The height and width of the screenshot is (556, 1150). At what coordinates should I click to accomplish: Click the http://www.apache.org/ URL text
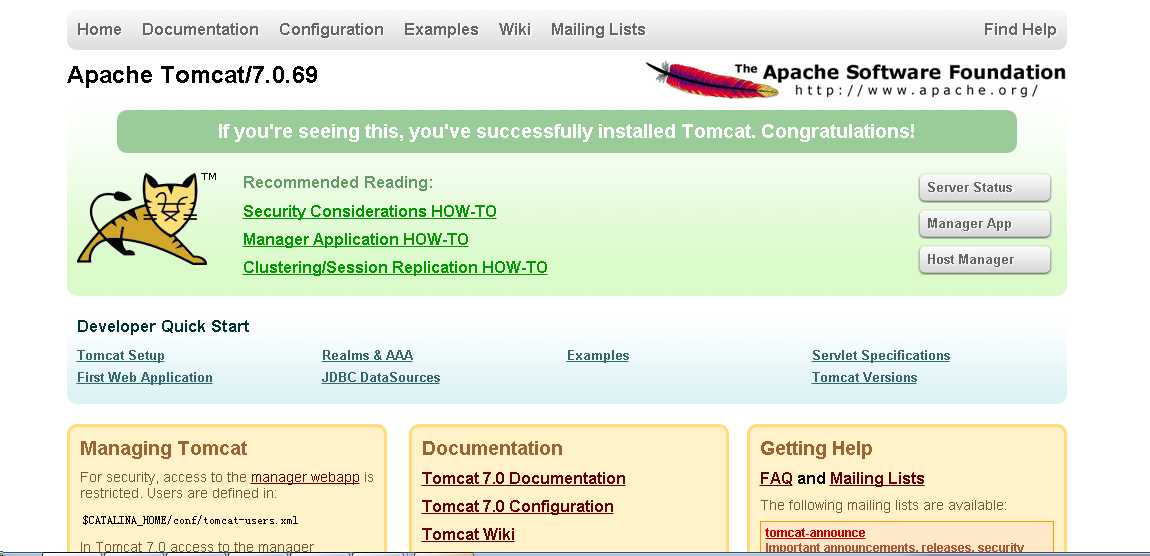[917, 90]
